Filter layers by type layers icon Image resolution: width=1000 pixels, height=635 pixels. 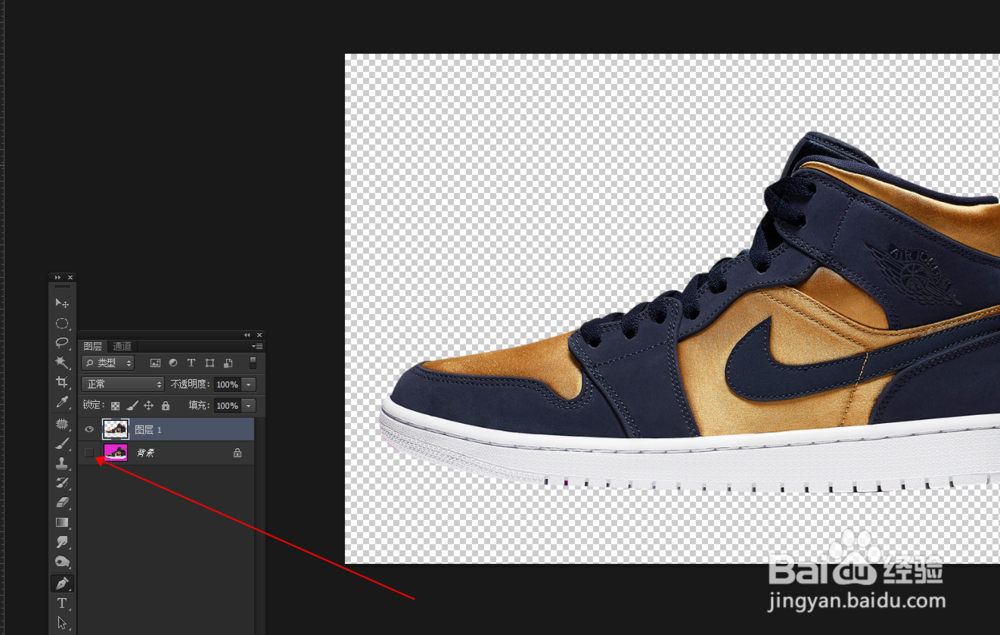(191, 363)
